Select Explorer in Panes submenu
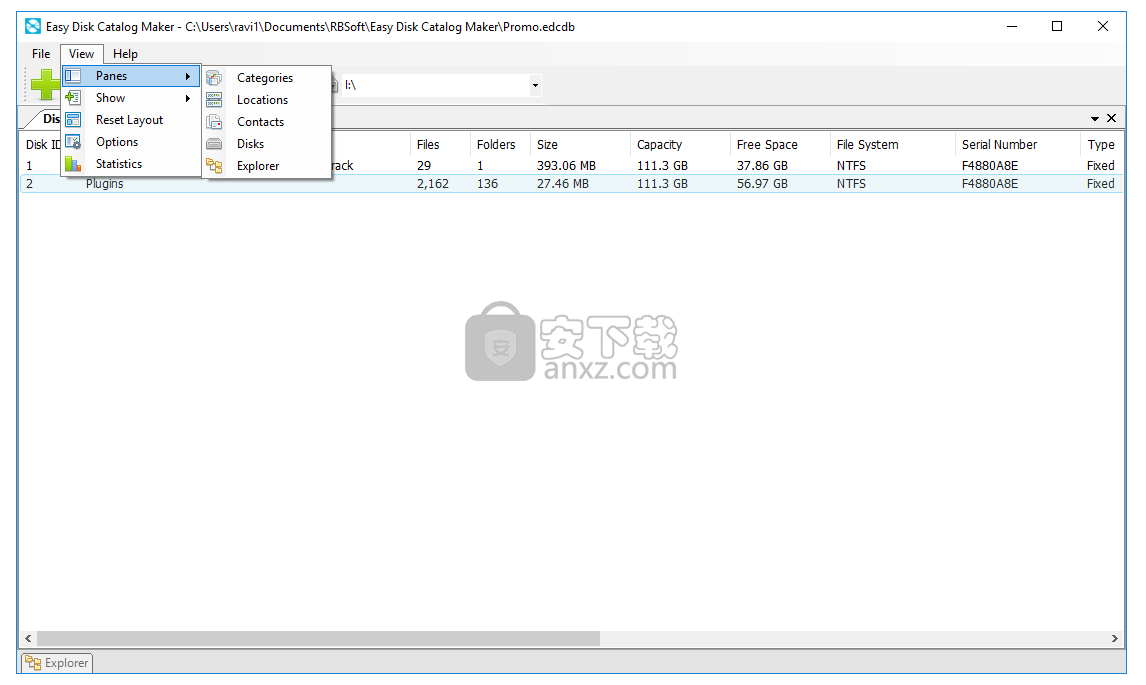The width and height of the screenshot is (1146, 685). click(x=267, y=166)
